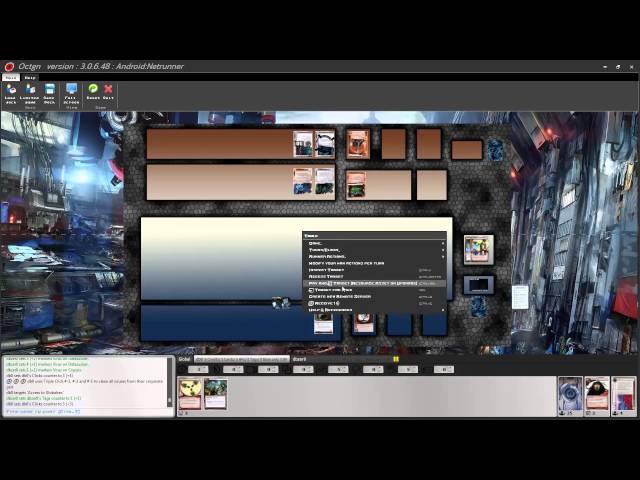Select the dark card in blue frame at right
Screen dimensions: 640x480
tap(479, 285)
